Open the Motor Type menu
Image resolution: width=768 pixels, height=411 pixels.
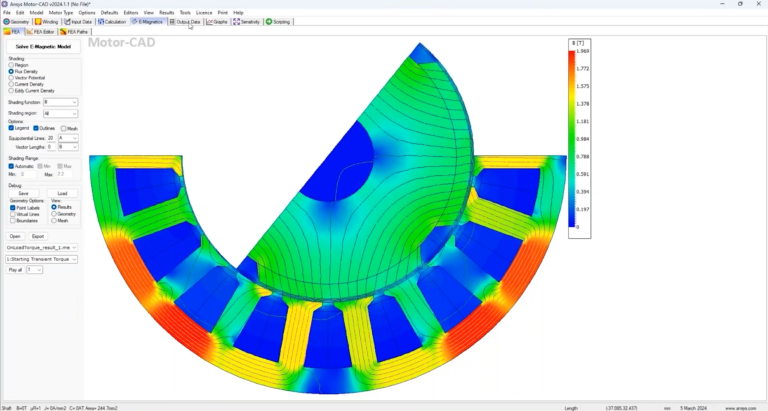[x=61, y=13]
